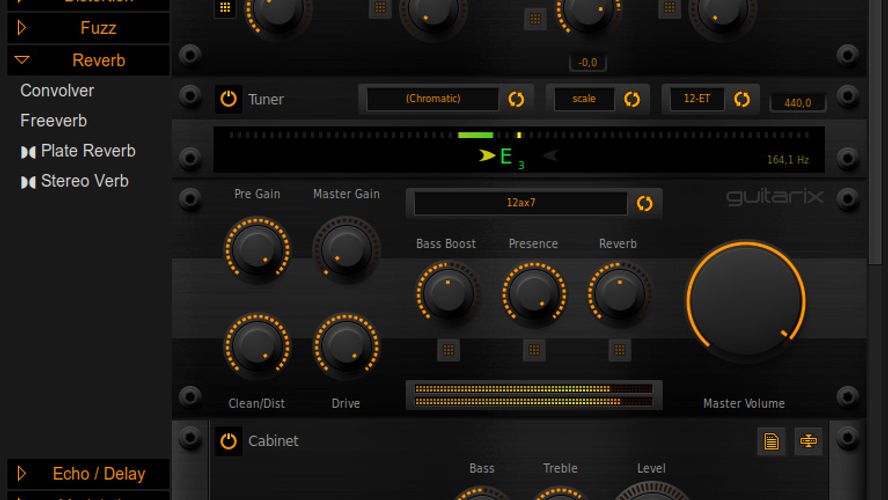Select the Plate Reverb effect

[78, 151]
